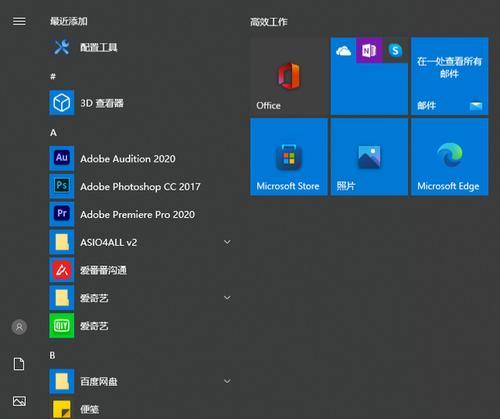The height and width of the screenshot is (419, 500).
Task: Expand the ASIO4ALL v2 chevron
Action: [227, 242]
